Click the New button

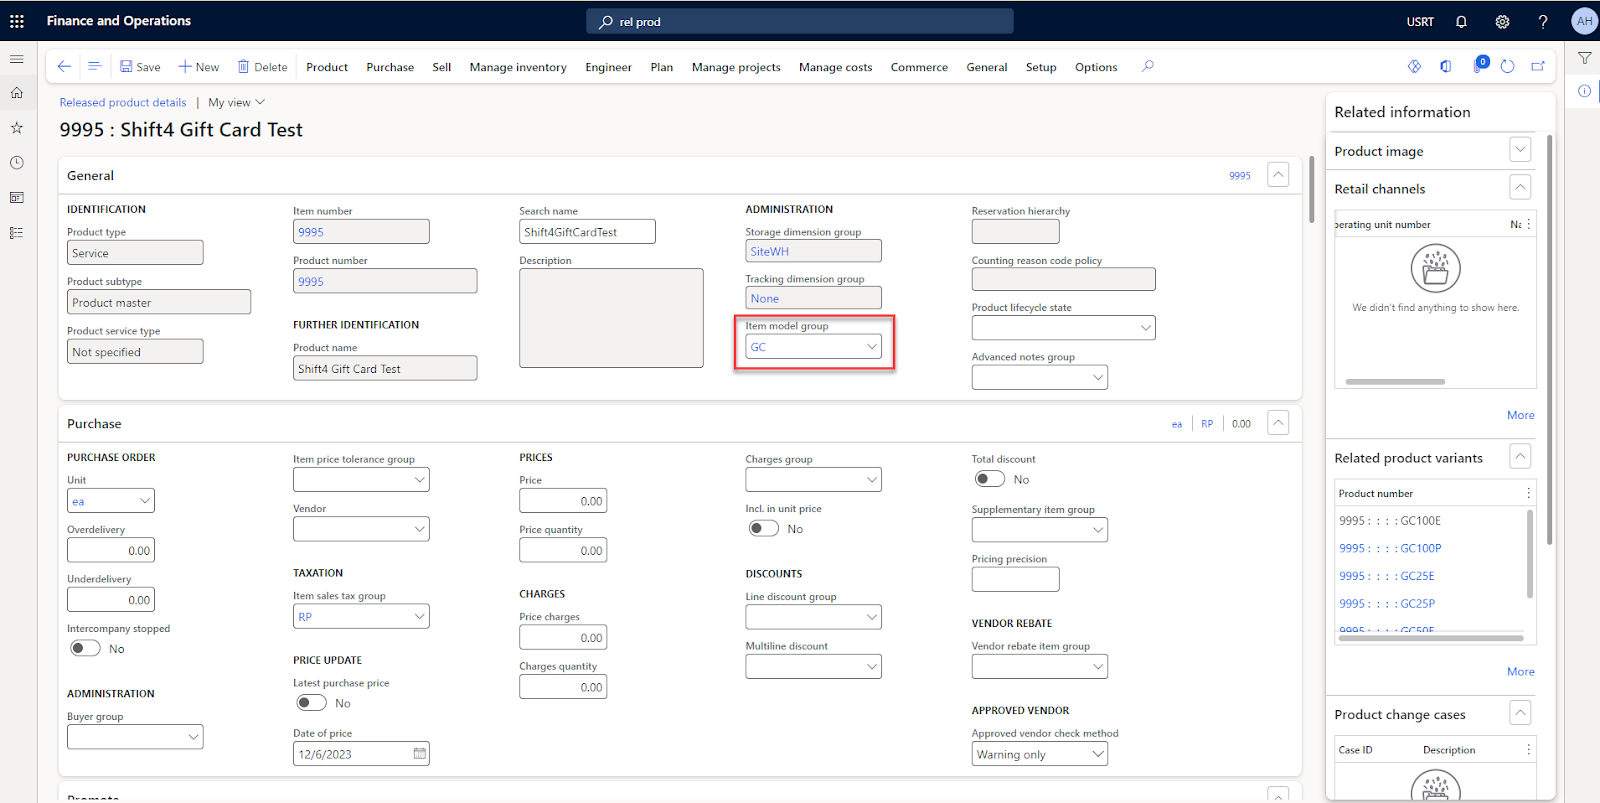pos(199,67)
